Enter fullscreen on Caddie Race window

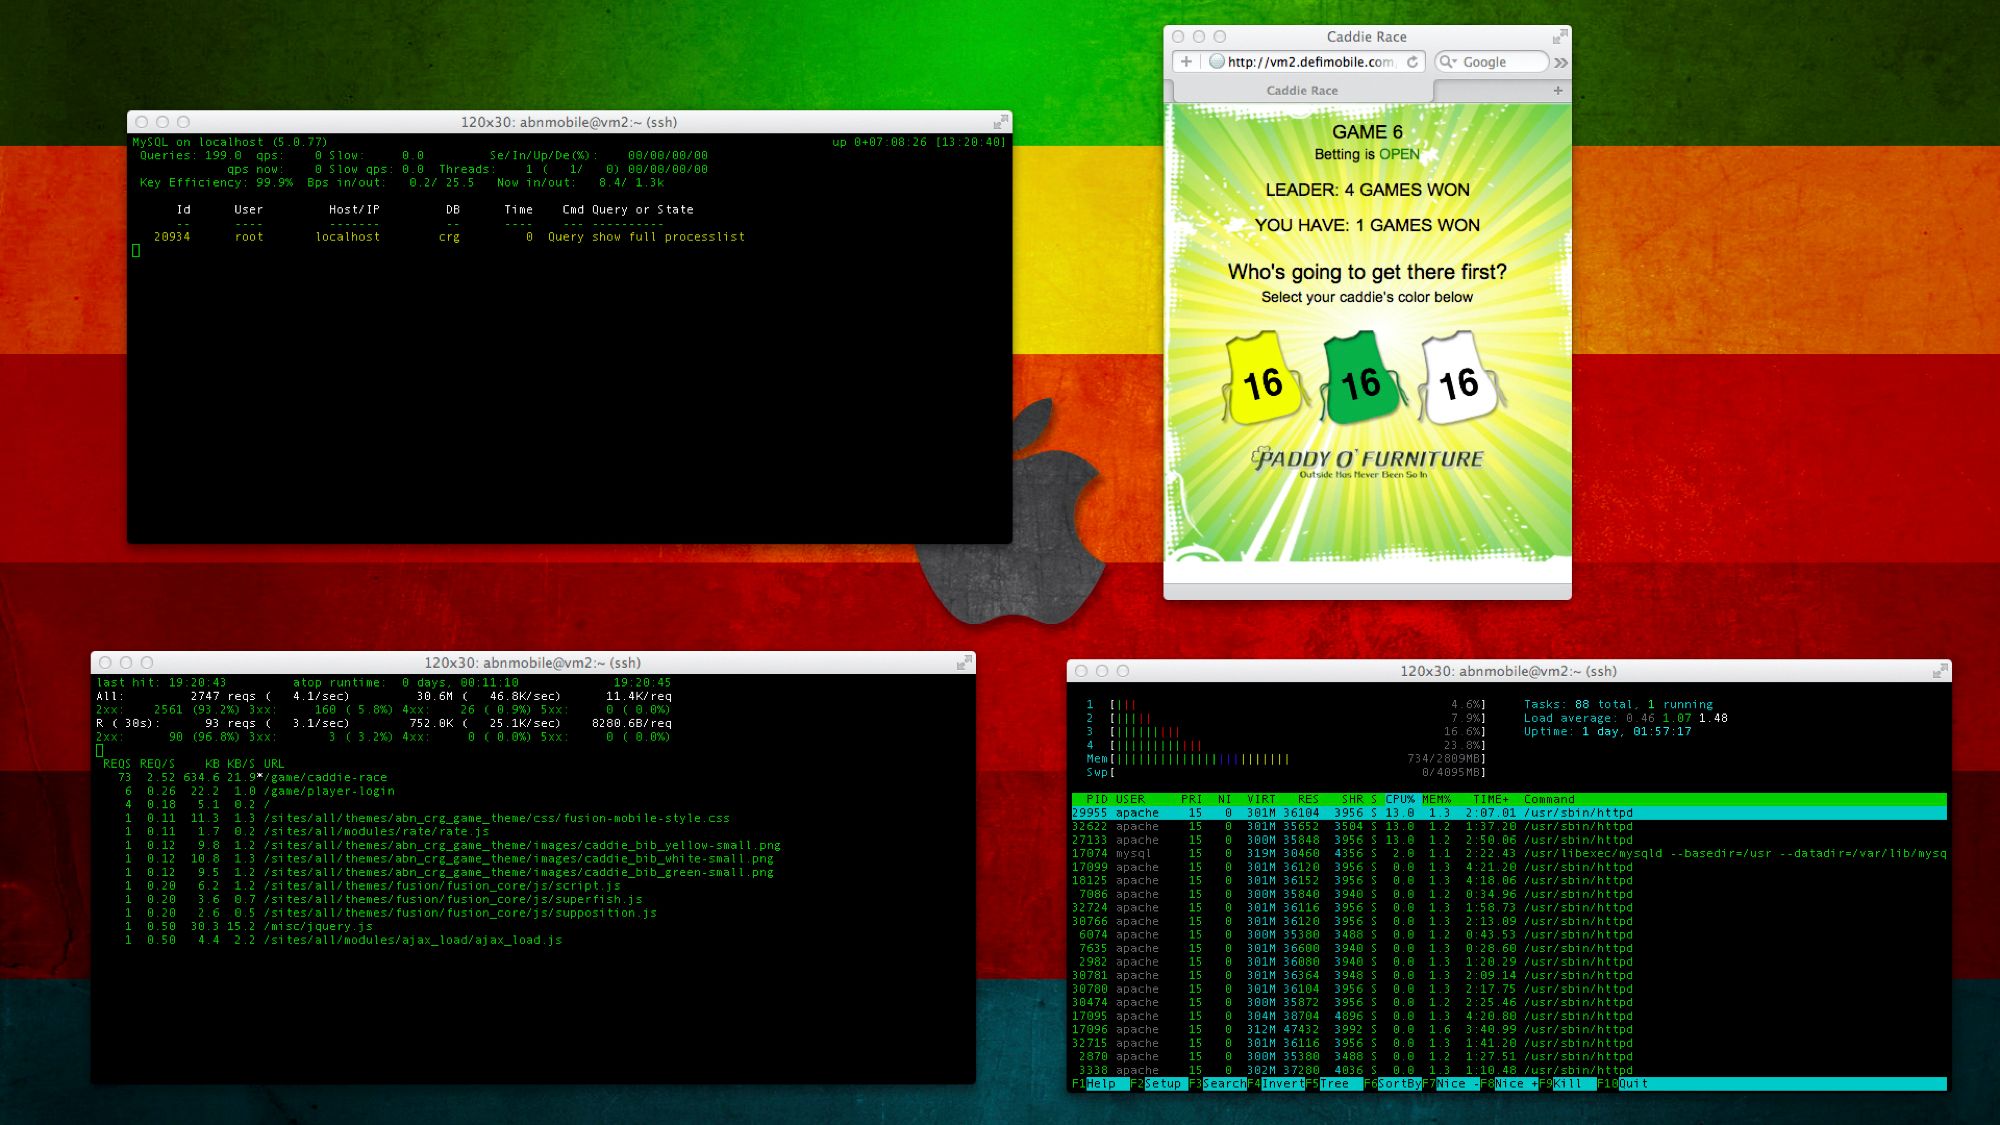[1559, 37]
